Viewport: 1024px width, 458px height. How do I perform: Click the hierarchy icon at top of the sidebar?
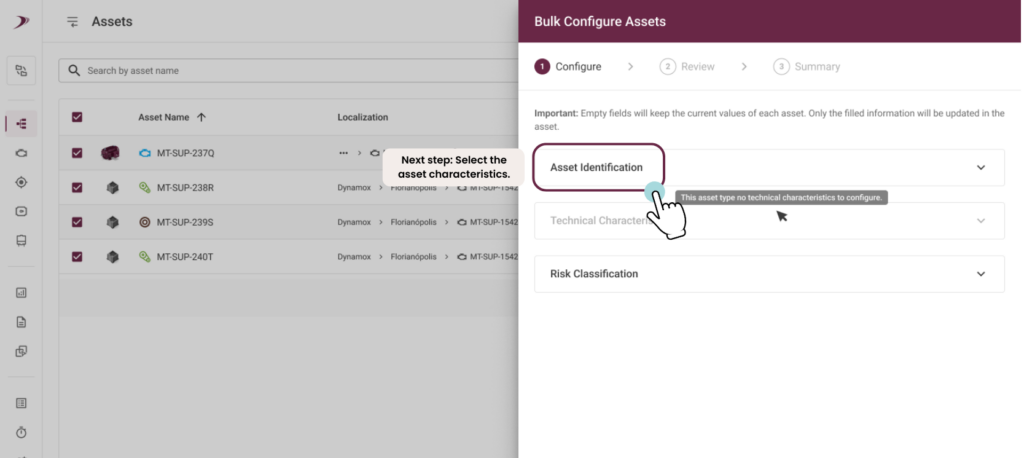pyautogui.click(x=21, y=71)
